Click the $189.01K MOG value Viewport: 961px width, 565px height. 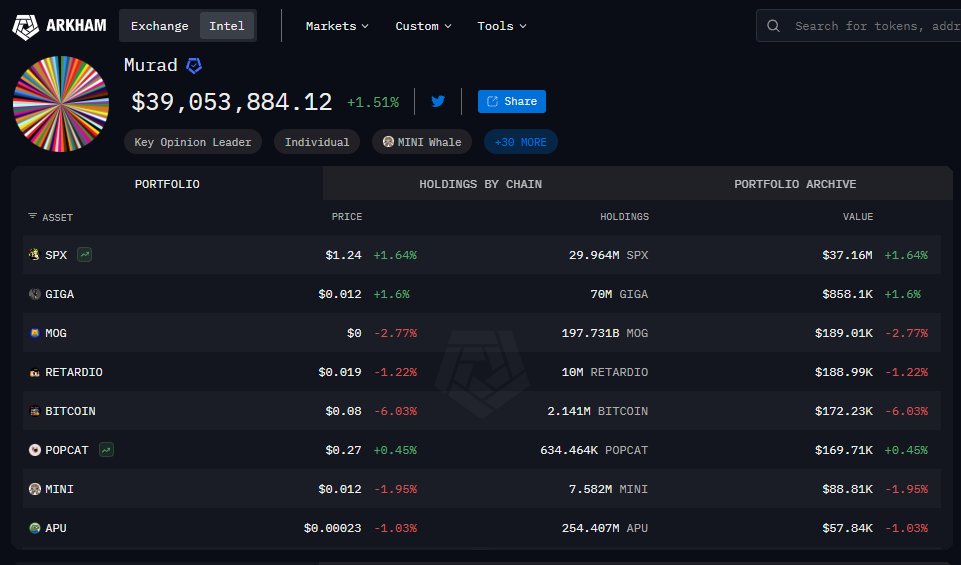coord(843,333)
